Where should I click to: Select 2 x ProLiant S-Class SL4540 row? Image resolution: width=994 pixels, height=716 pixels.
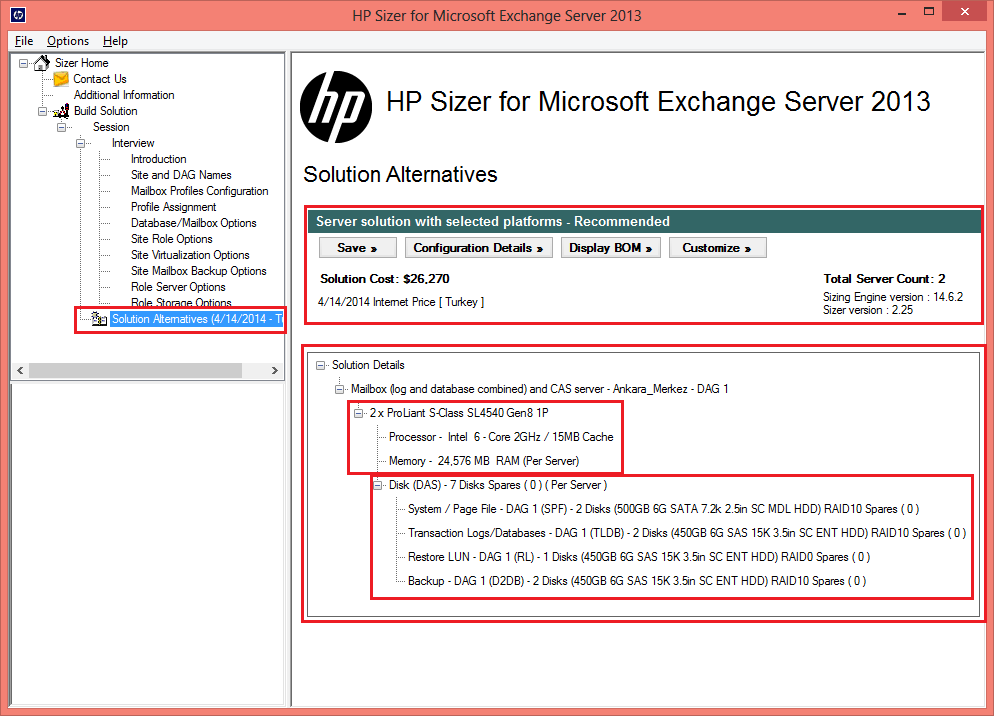(459, 413)
